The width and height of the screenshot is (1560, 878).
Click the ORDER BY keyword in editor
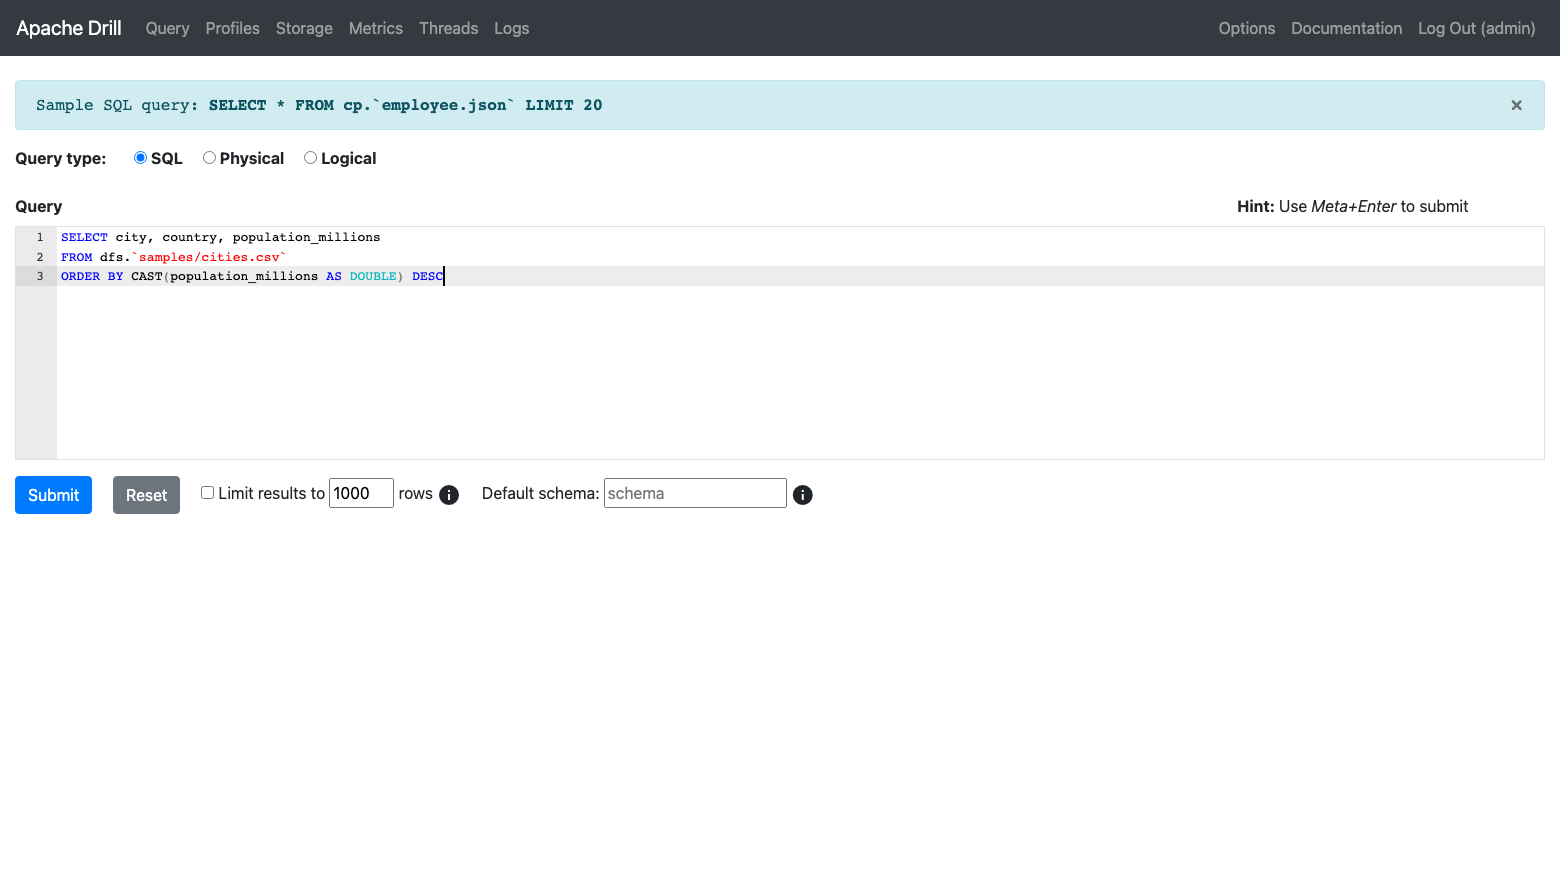click(x=92, y=276)
